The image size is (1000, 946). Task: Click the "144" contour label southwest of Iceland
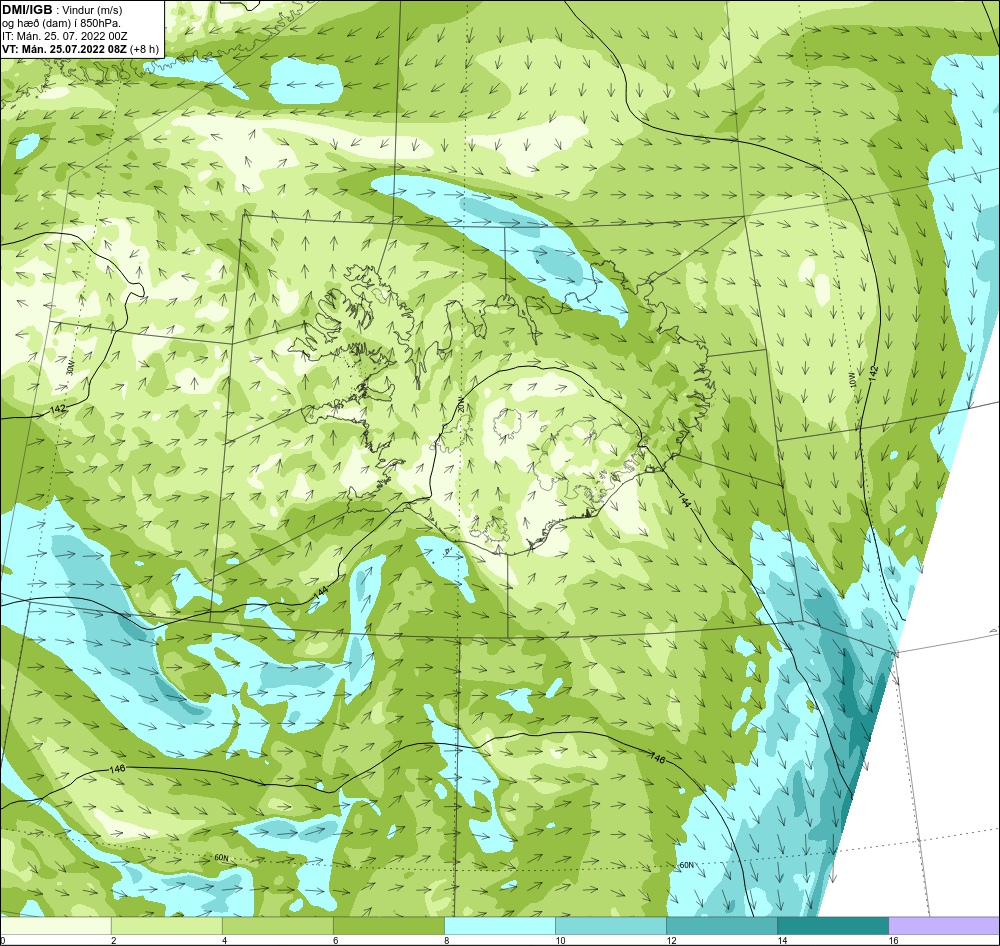click(321, 593)
